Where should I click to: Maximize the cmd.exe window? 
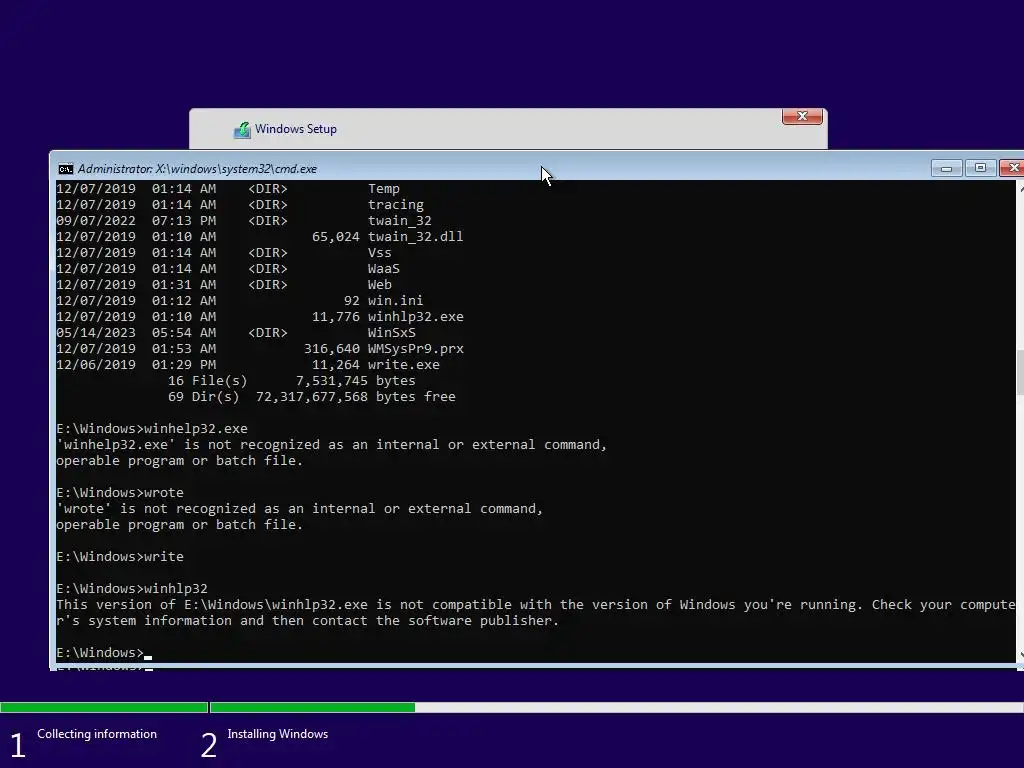(980, 168)
